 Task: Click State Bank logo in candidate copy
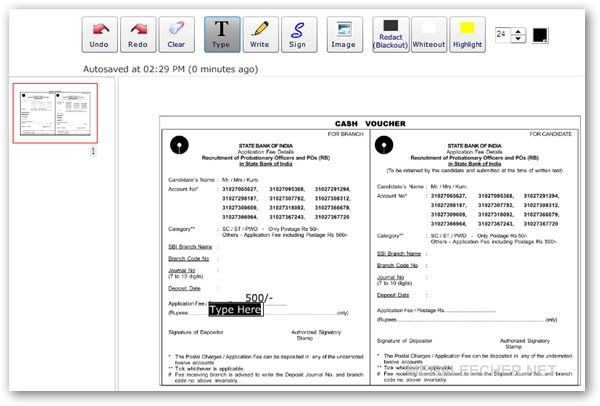[x=384, y=145]
